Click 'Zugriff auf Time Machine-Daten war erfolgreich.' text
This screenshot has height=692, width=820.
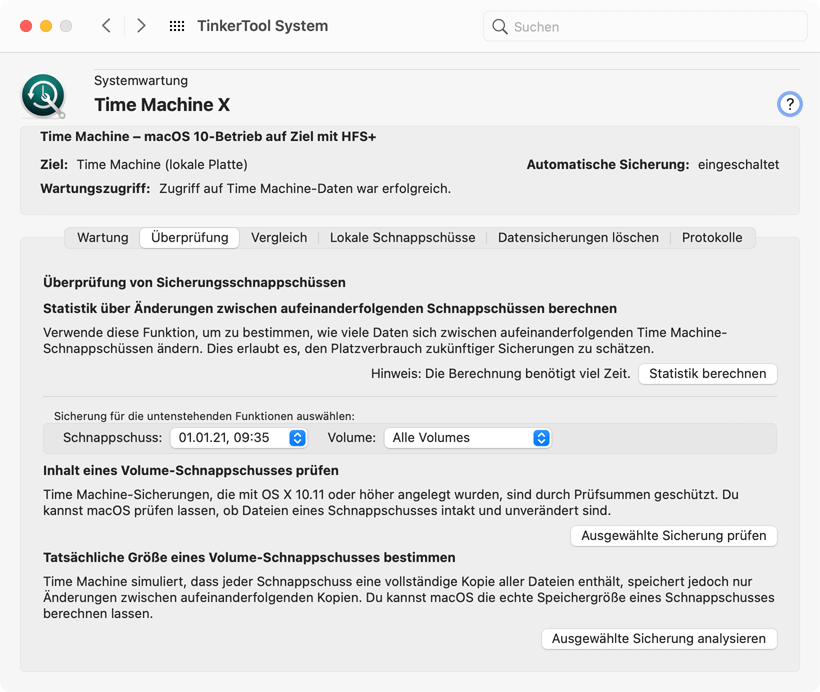(305, 188)
